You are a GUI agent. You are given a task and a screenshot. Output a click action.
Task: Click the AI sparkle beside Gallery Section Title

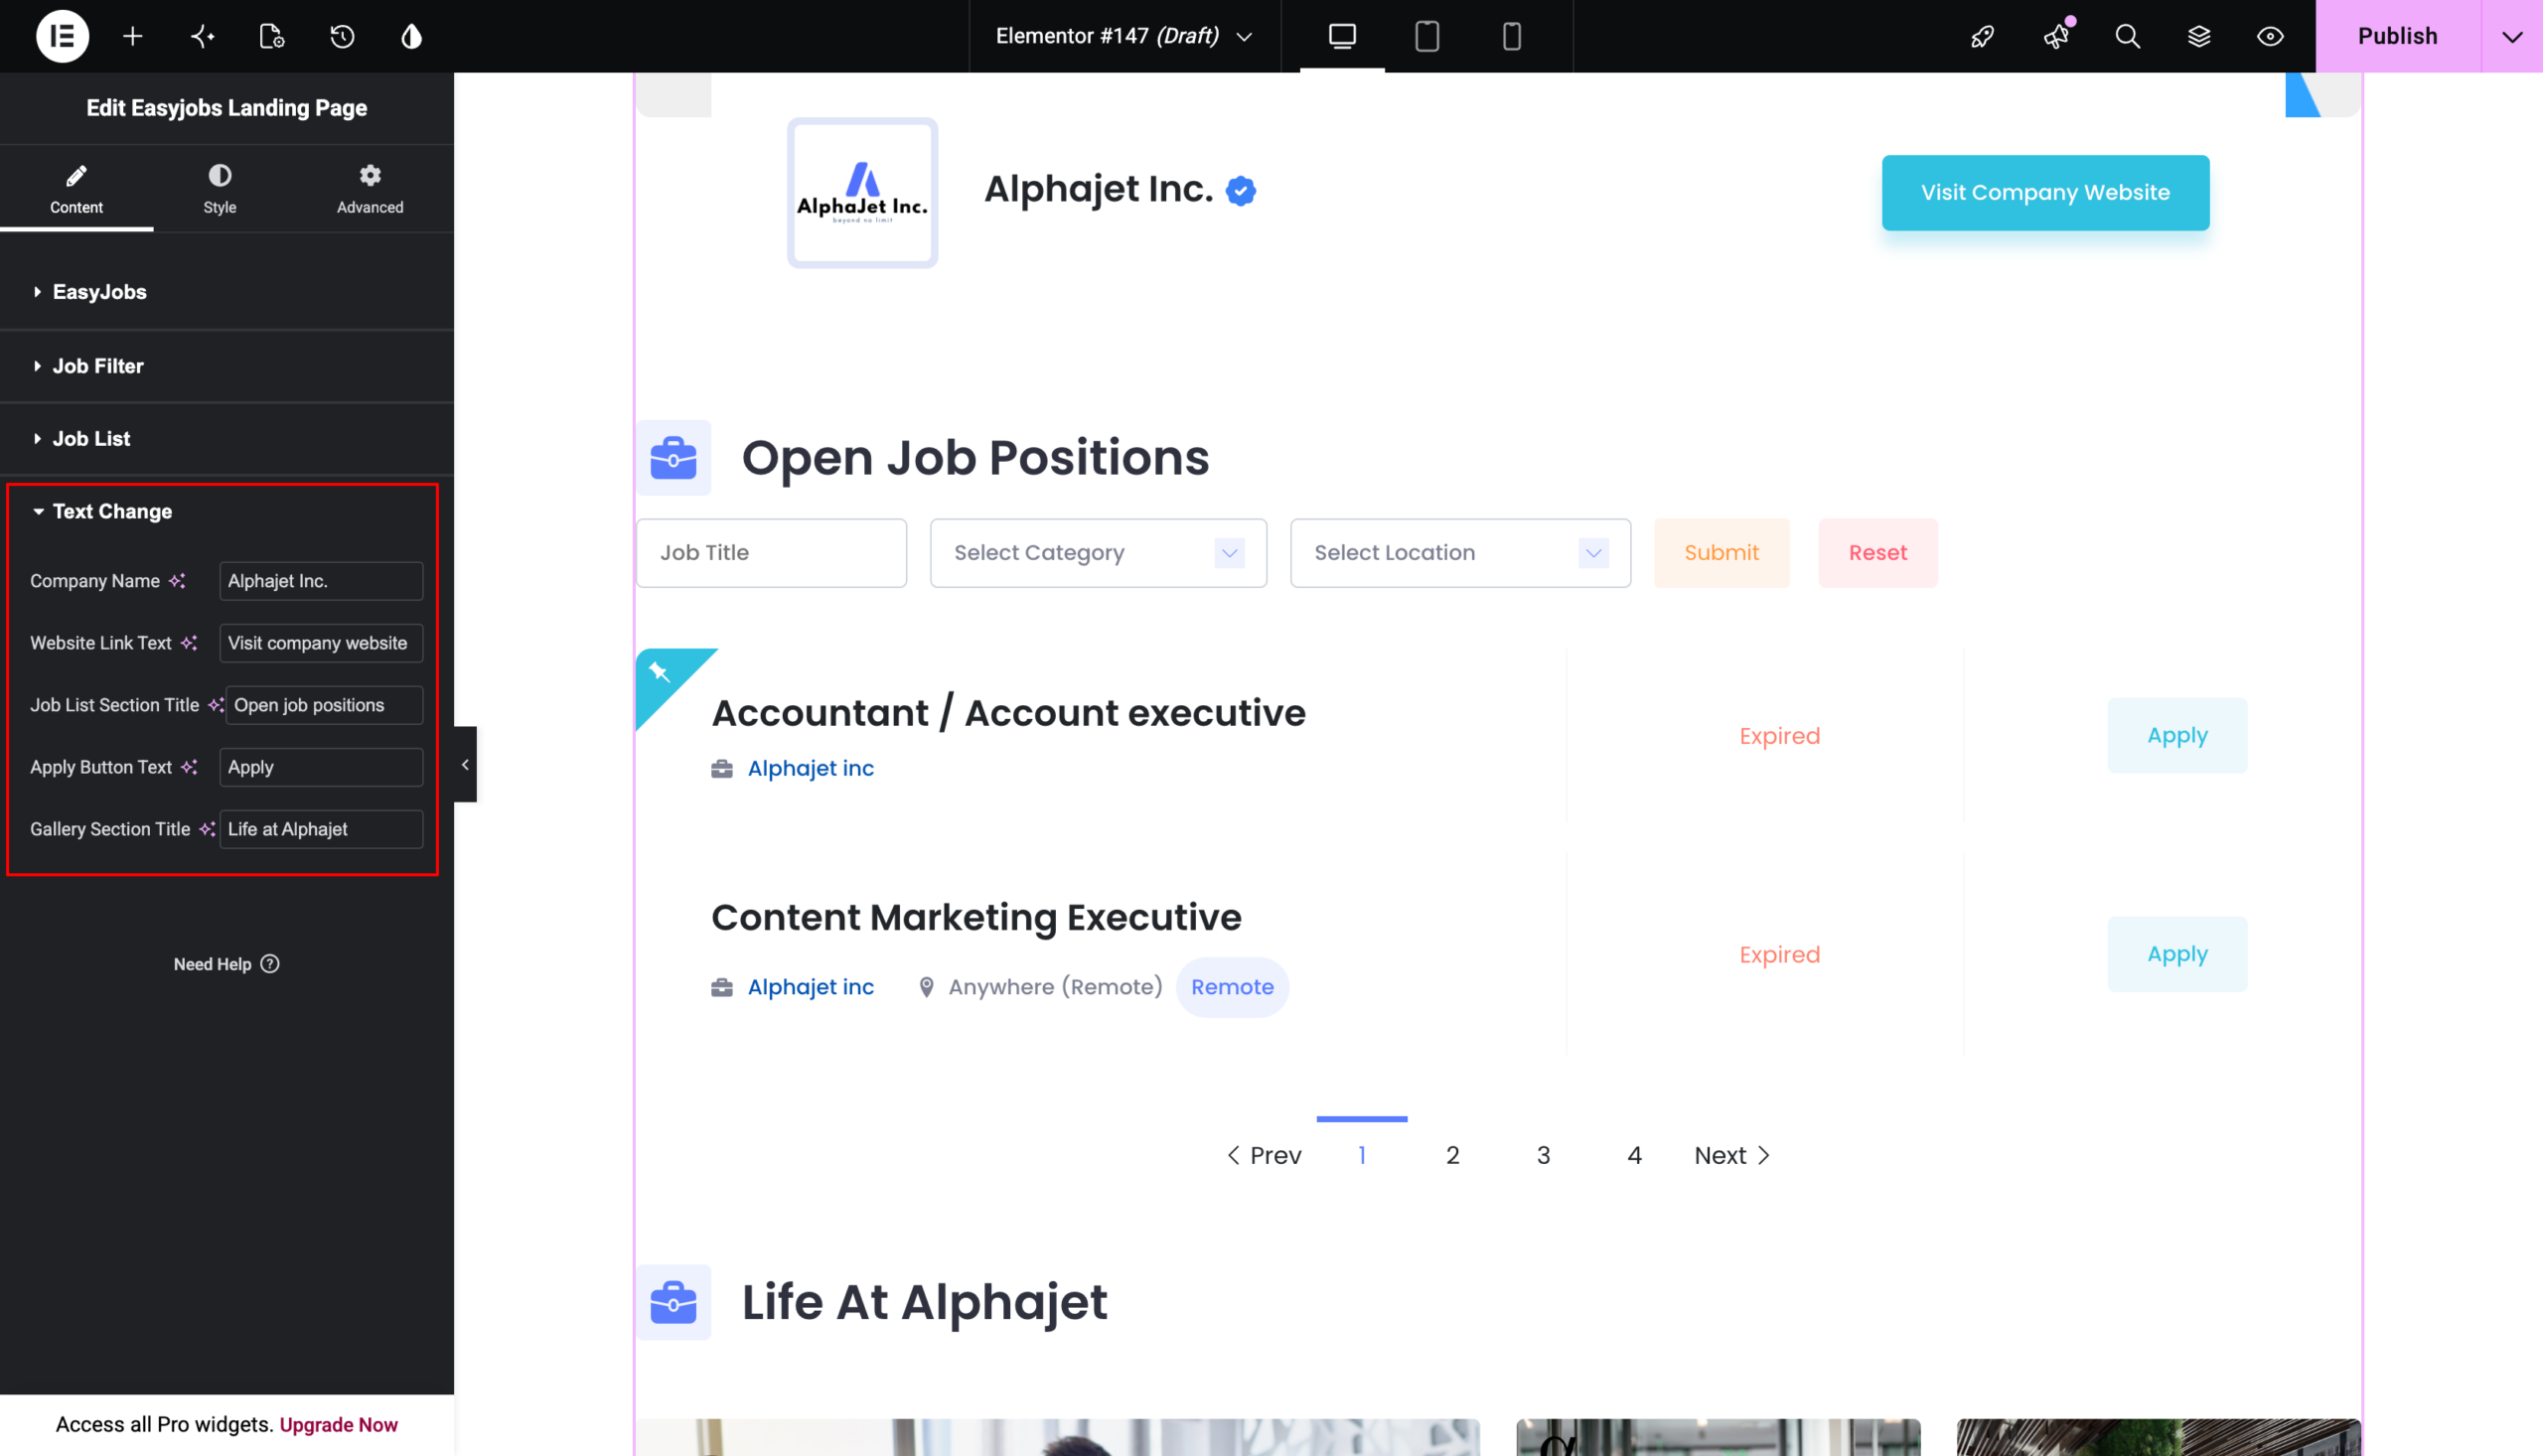[x=207, y=829]
